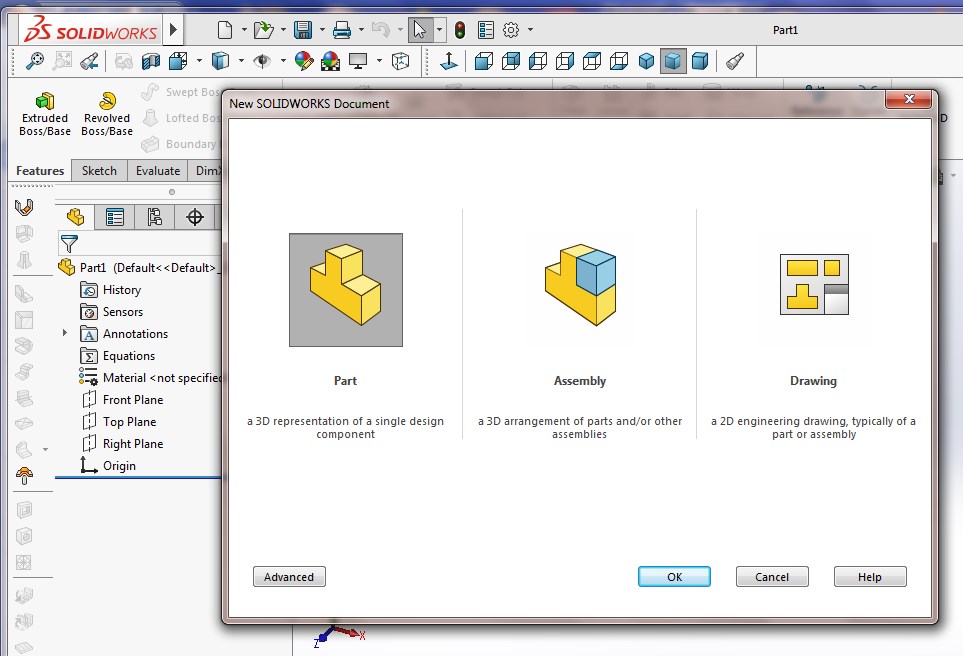
Task: Open the Options gear dropdown arrow
Action: click(530, 29)
